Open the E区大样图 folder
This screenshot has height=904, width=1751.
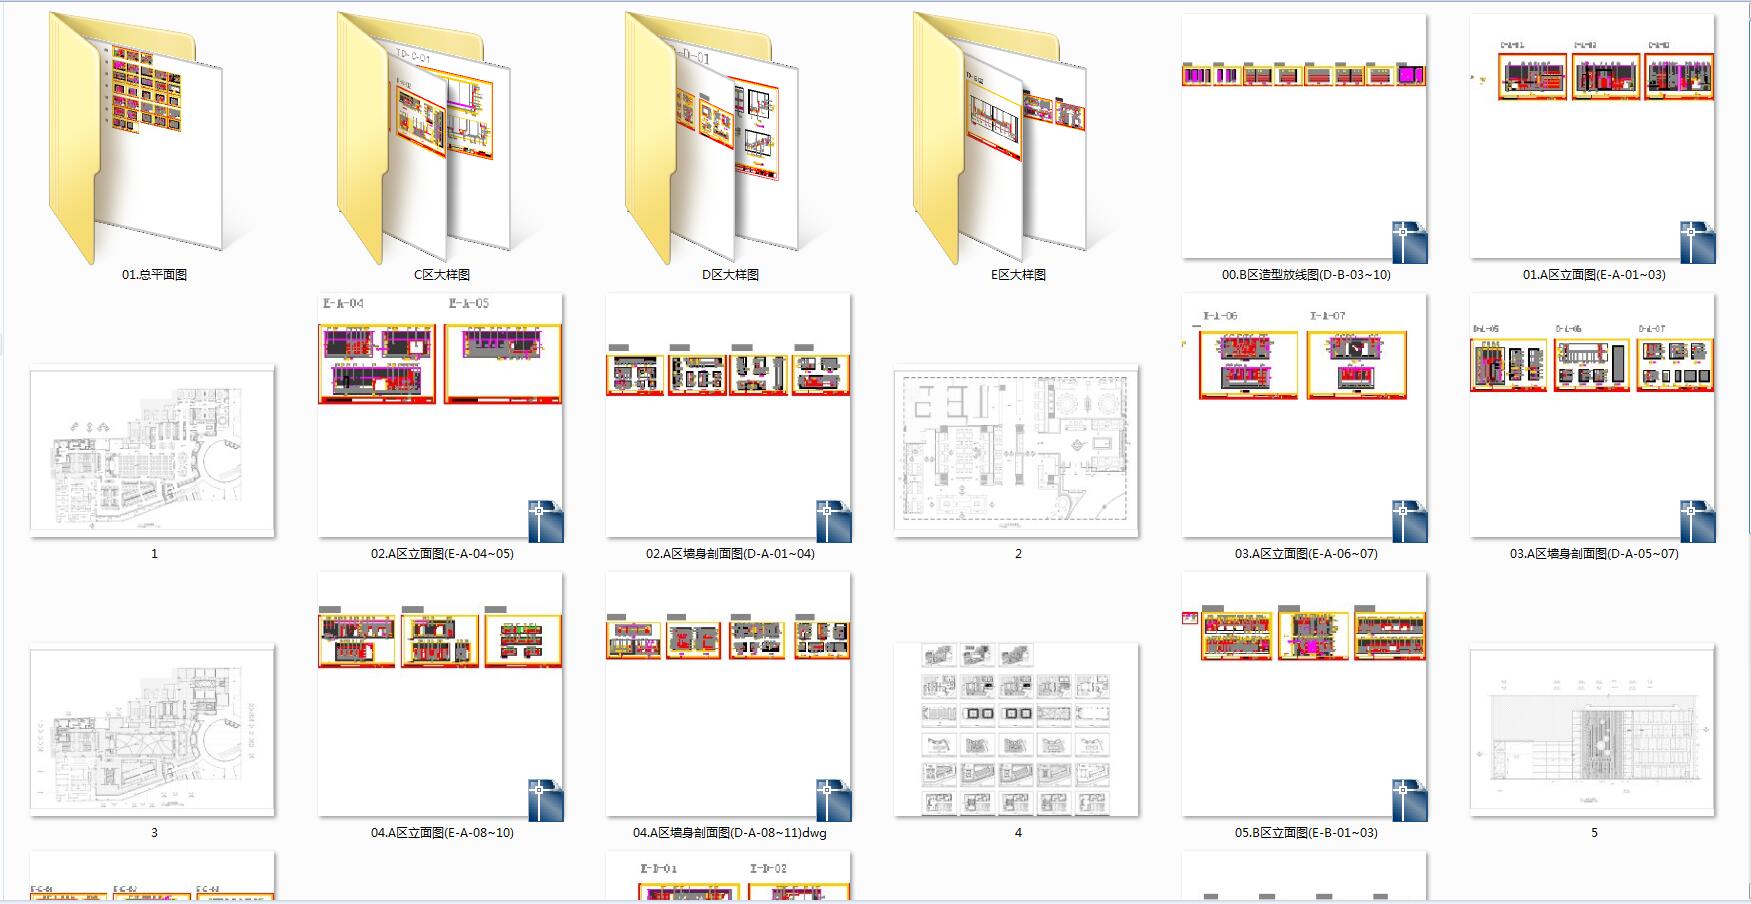click(1000, 138)
